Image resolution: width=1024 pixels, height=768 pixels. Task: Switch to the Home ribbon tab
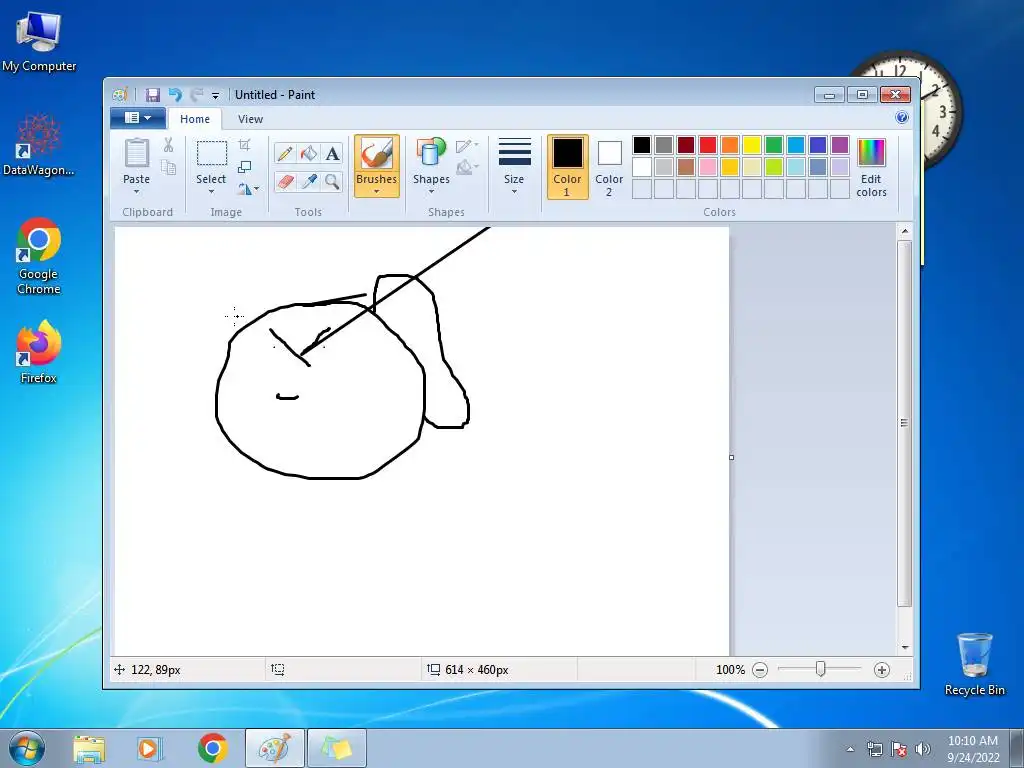point(195,119)
